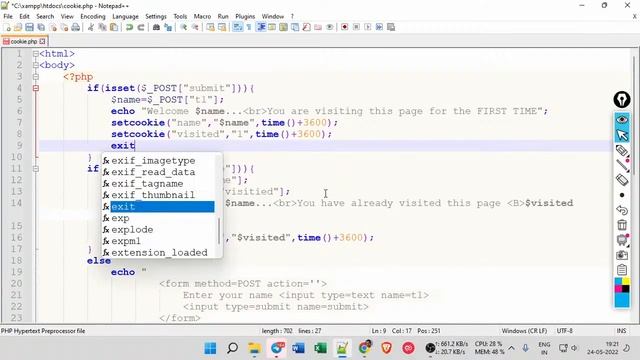Collapse the body fold on line 2

(x=36, y=65)
